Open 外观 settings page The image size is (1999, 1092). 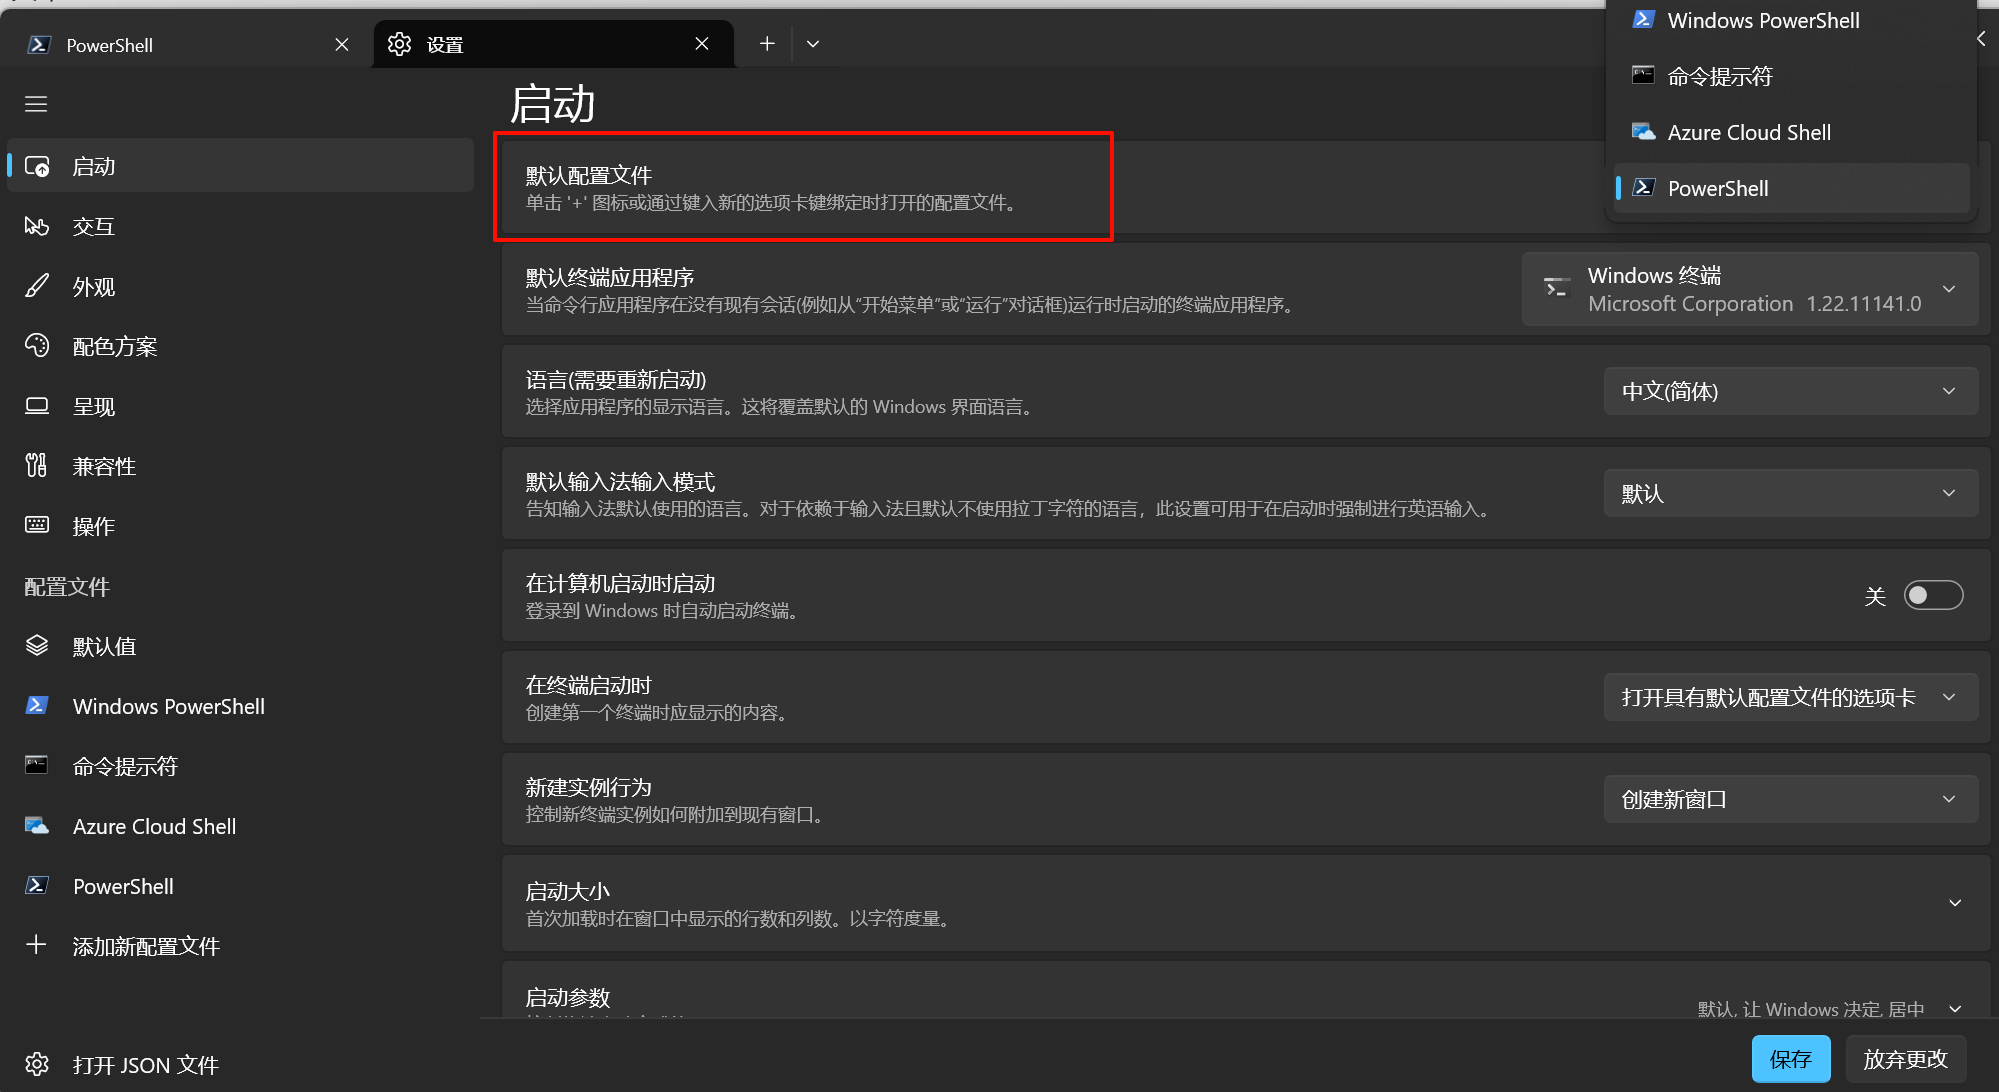[240, 286]
